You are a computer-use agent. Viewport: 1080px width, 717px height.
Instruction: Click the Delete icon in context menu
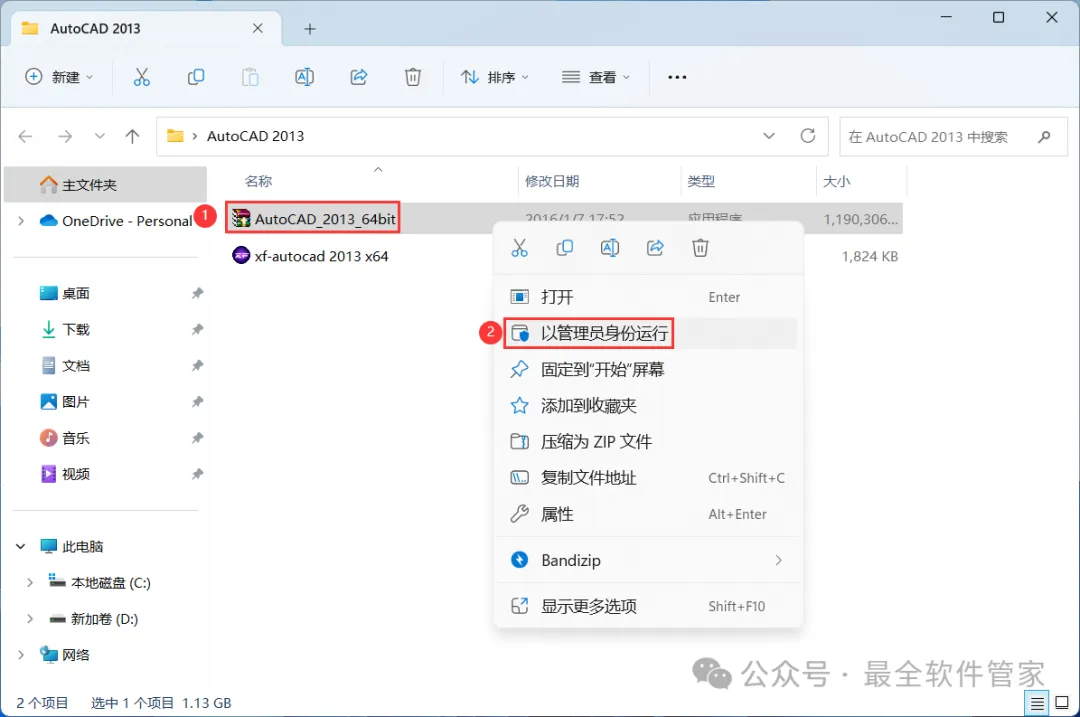pyautogui.click(x=700, y=248)
